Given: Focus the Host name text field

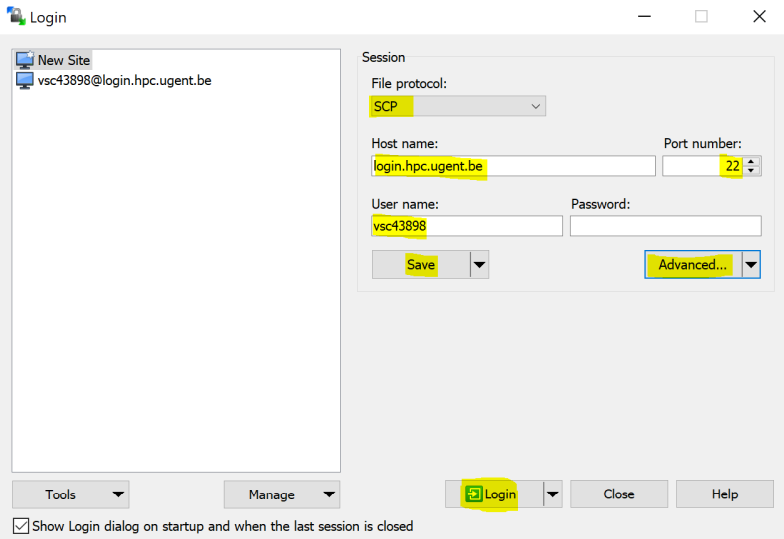Looking at the screenshot, I should (x=513, y=166).
